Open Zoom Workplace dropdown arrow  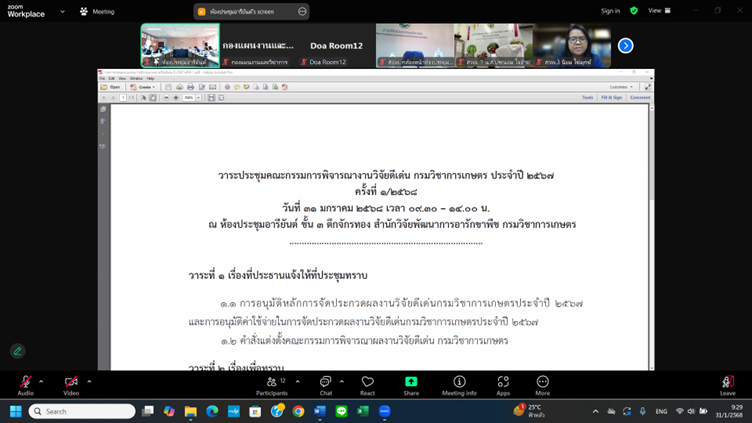62,12
